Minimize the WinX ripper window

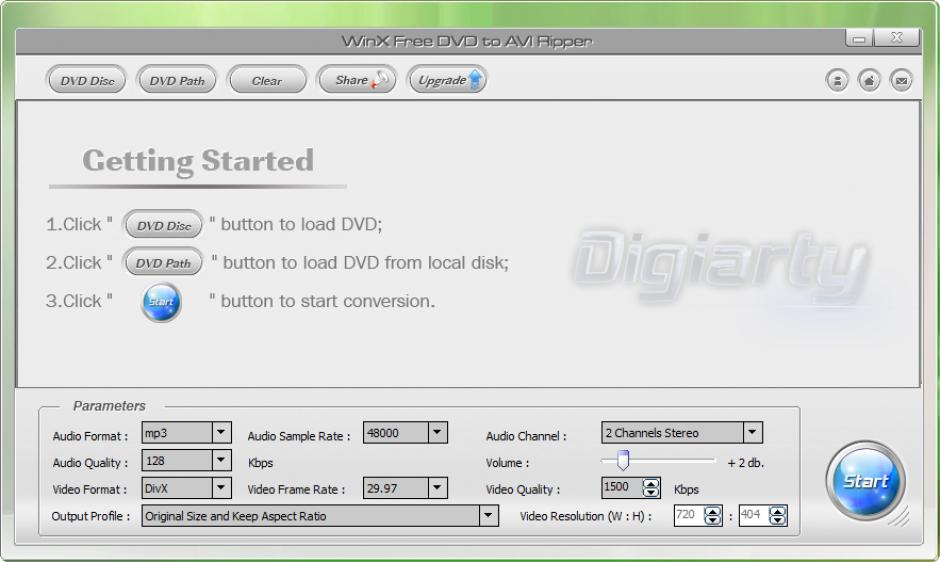[x=859, y=38]
